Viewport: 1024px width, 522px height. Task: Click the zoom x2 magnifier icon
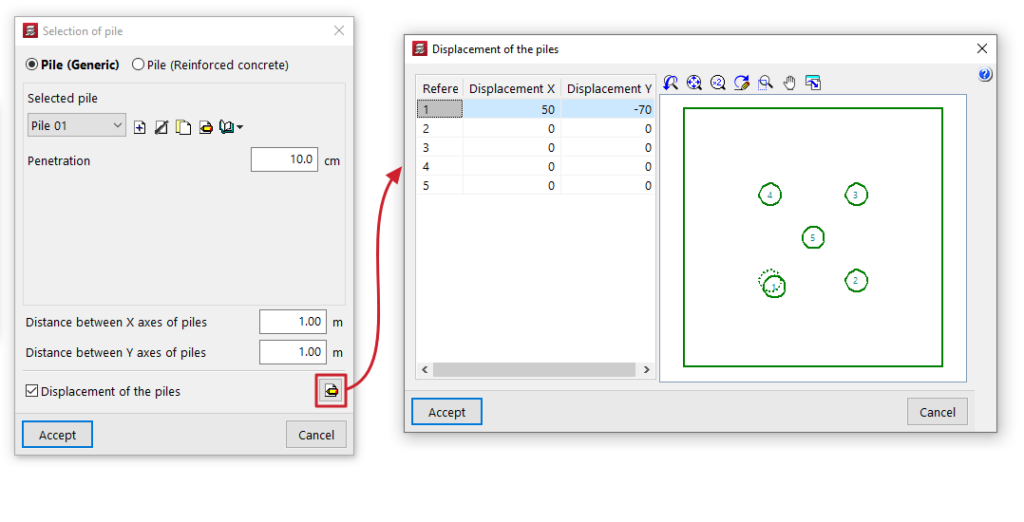(x=718, y=83)
